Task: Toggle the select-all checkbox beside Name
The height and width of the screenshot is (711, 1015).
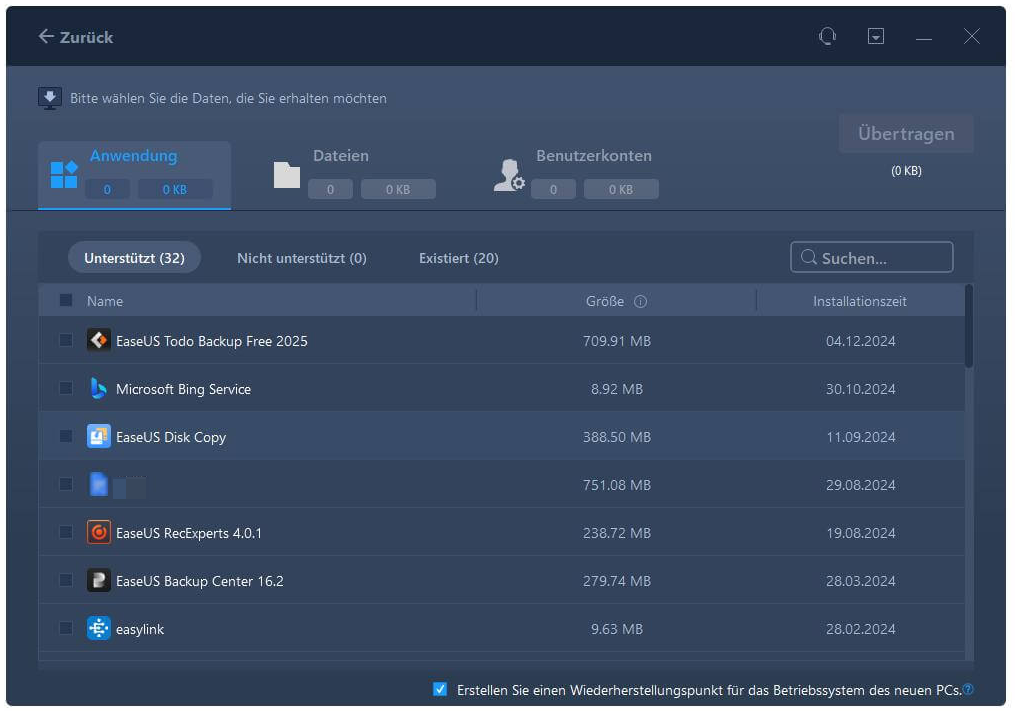Action: click(66, 300)
